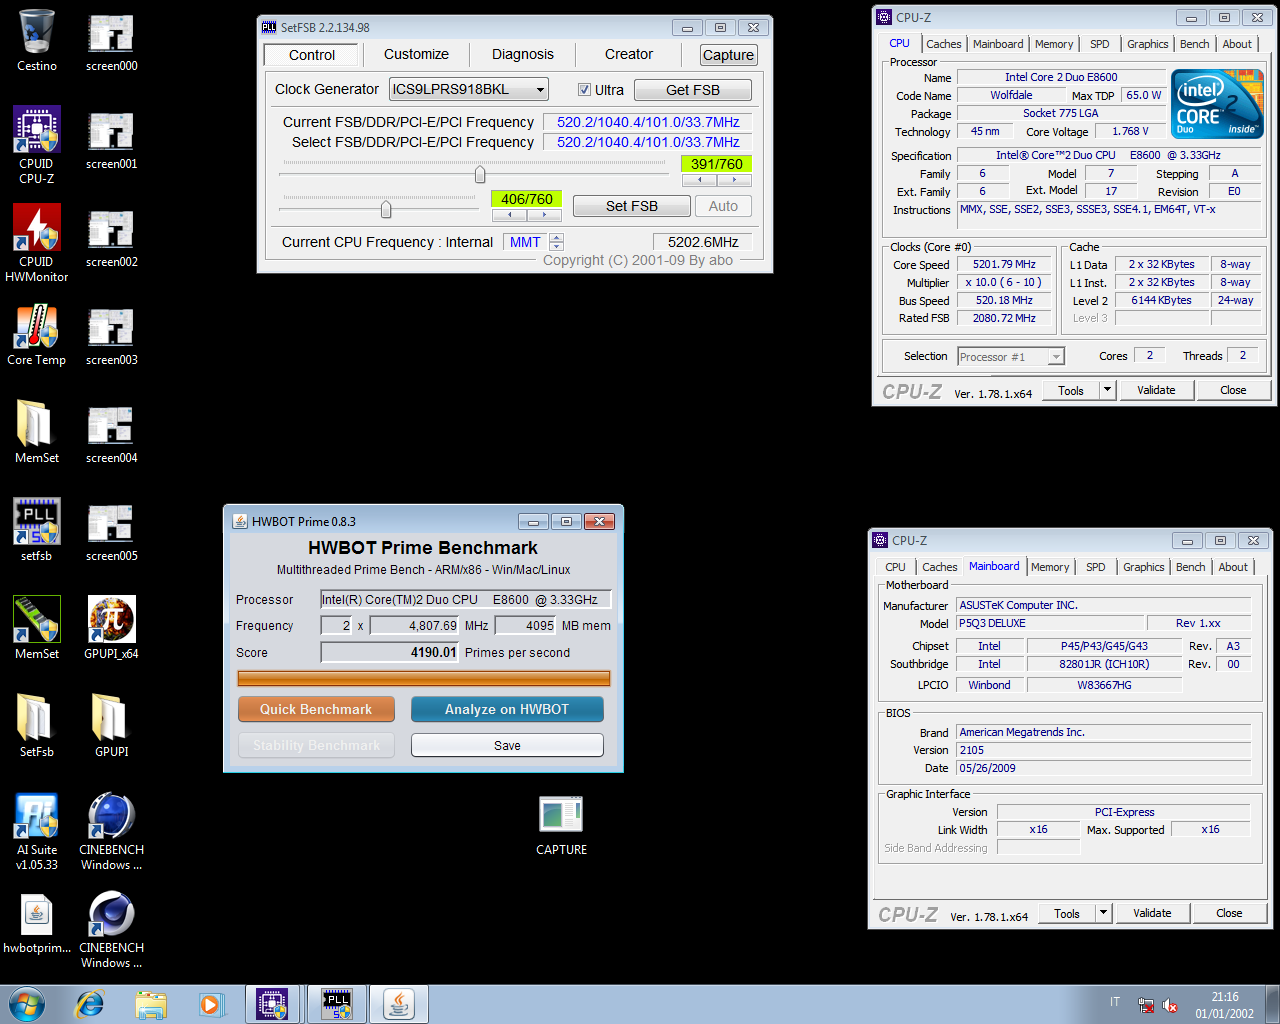Viewport: 1280px width, 1024px height.
Task: Toggle the Ultra checkbox in SetFSB
Action: (585, 90)
